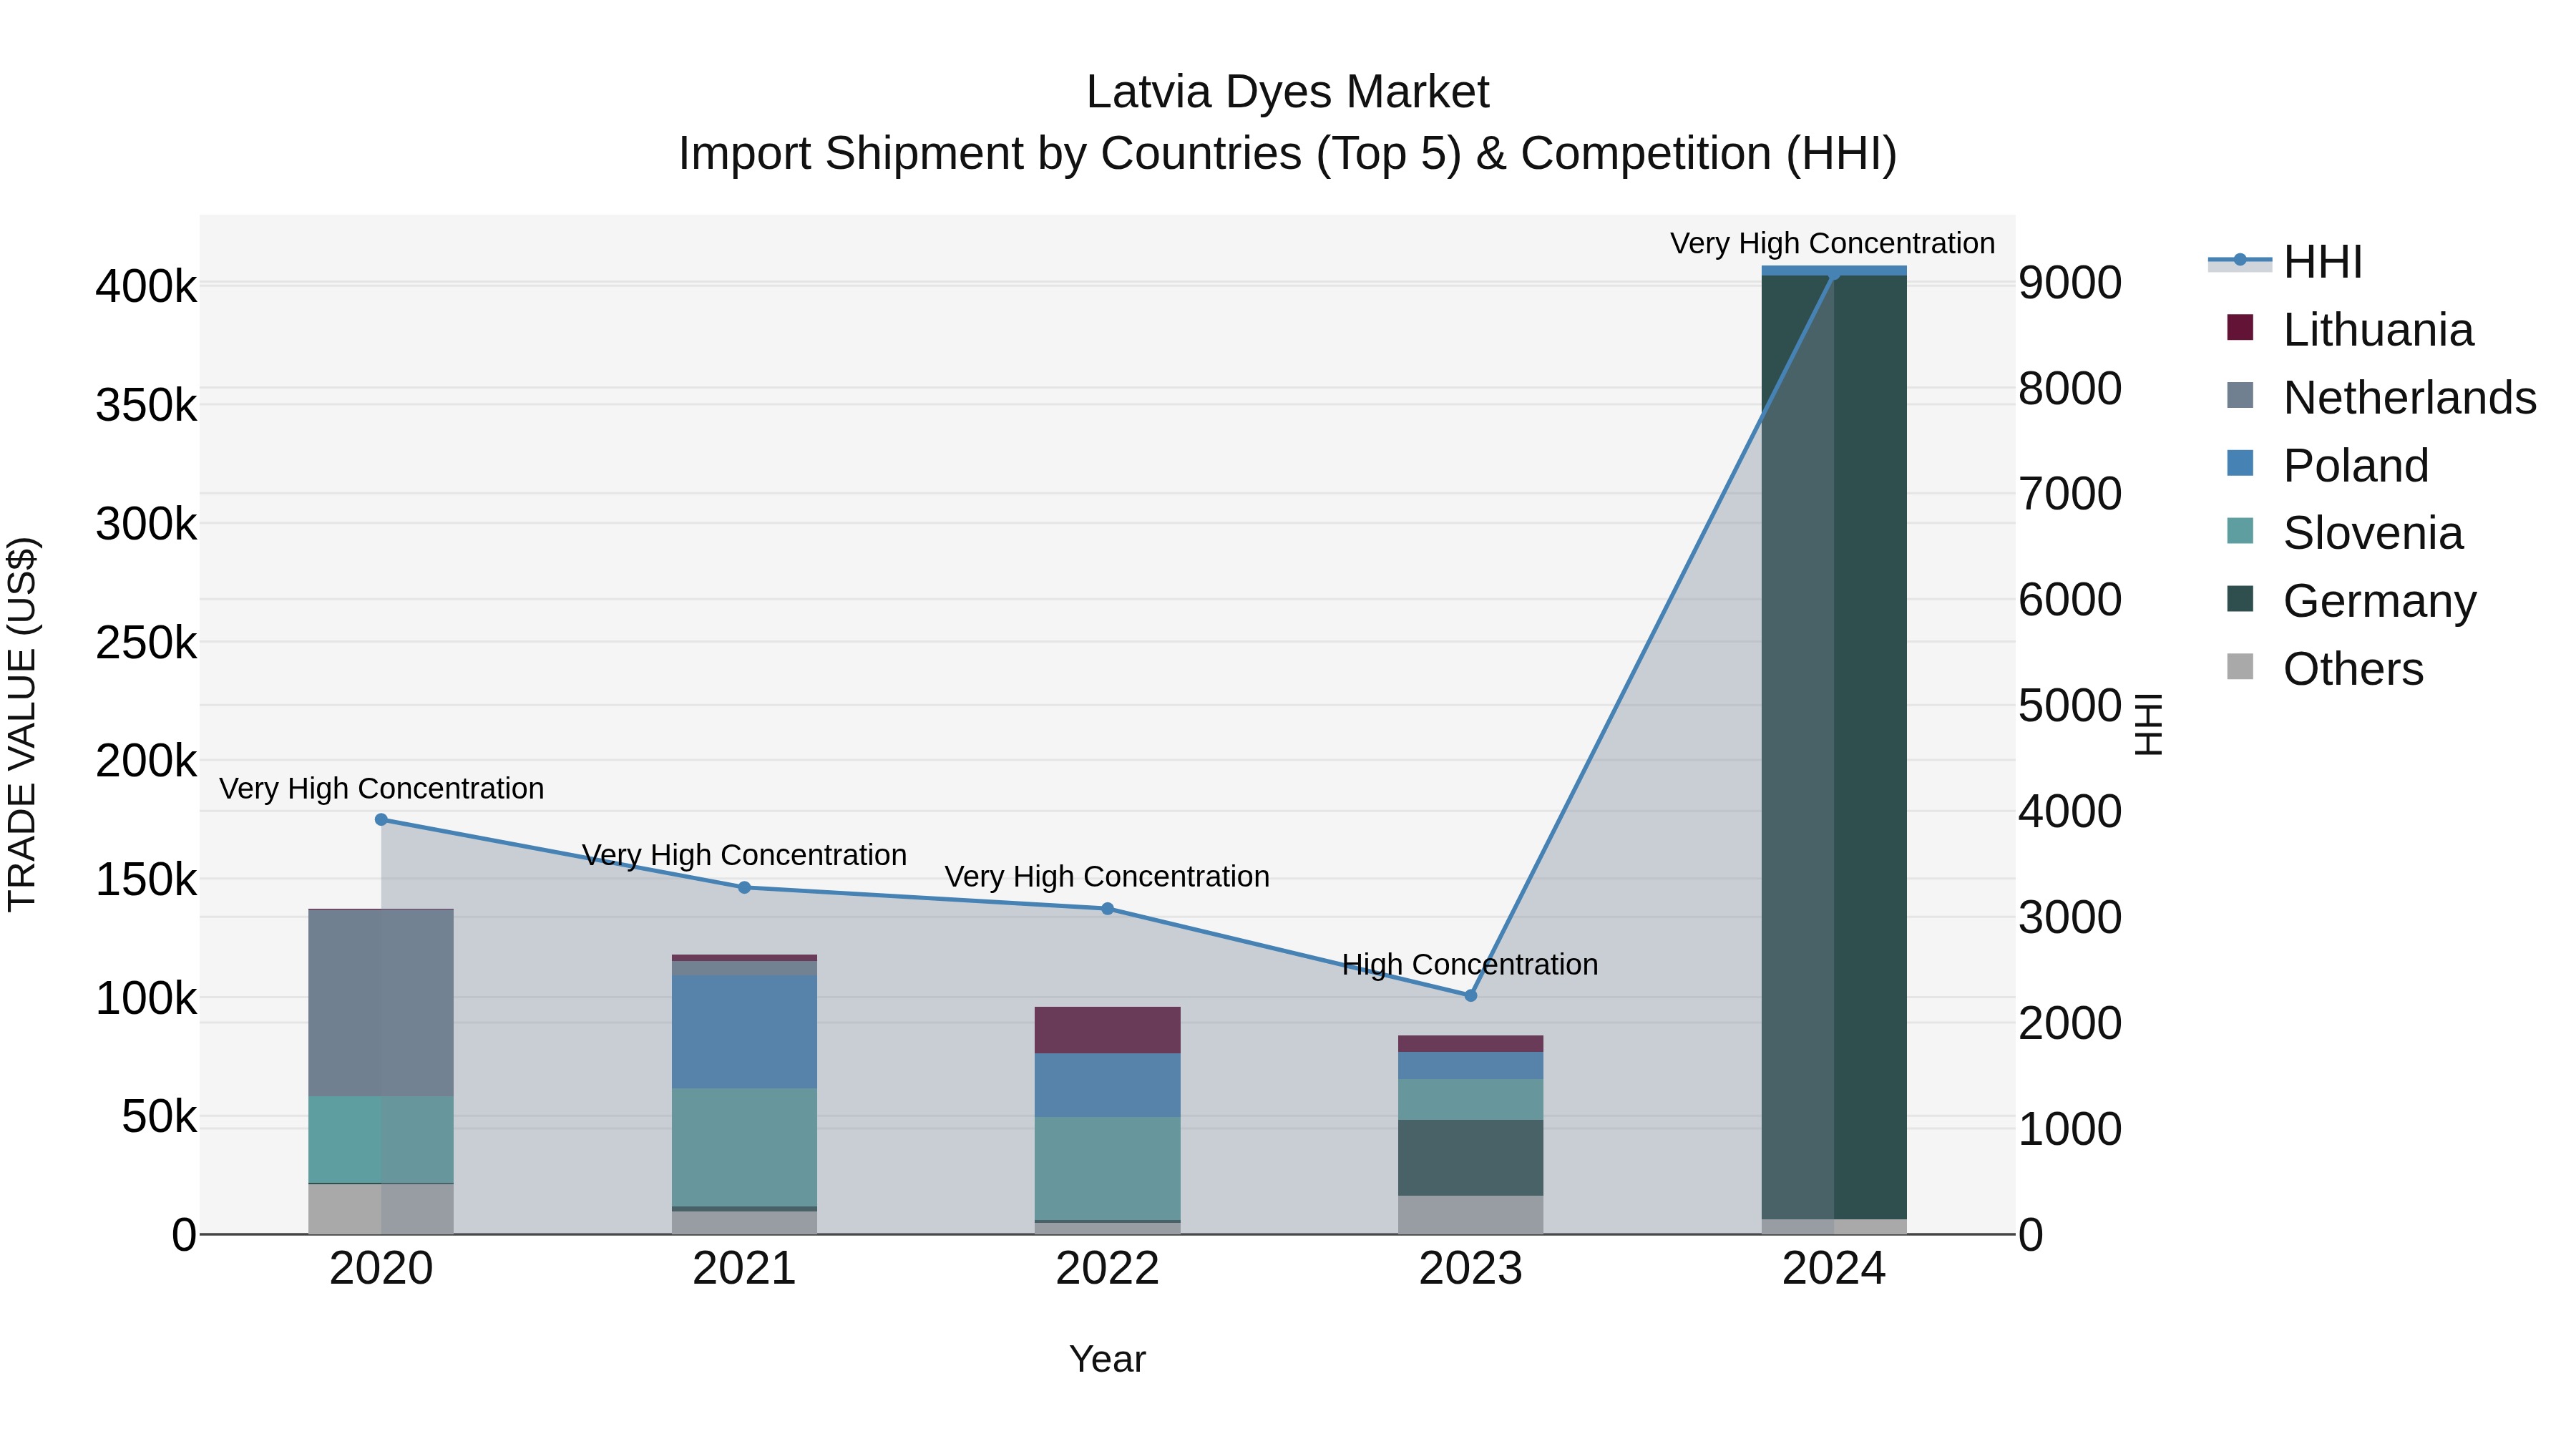Select the 2022 HHI data point

click(x=1107, y=909)
